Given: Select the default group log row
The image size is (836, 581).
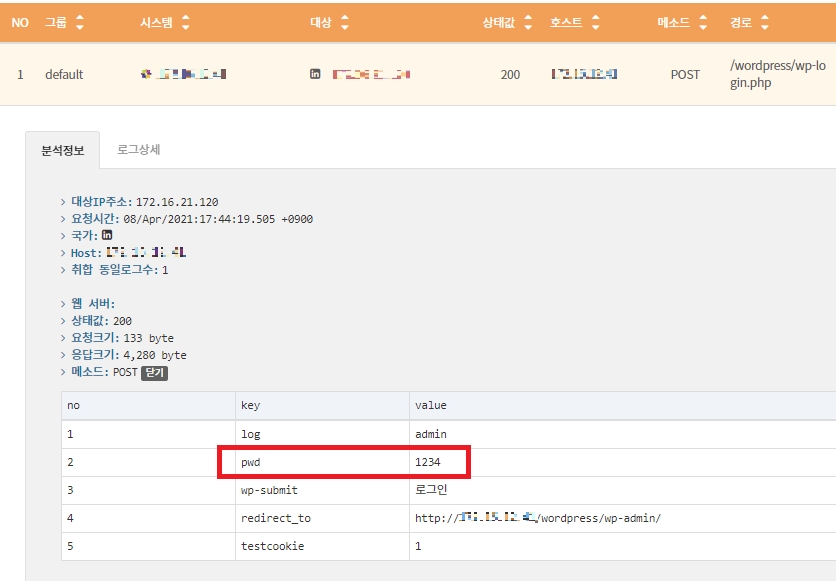Looking at the screenshot, I should (x=64, y=75).
